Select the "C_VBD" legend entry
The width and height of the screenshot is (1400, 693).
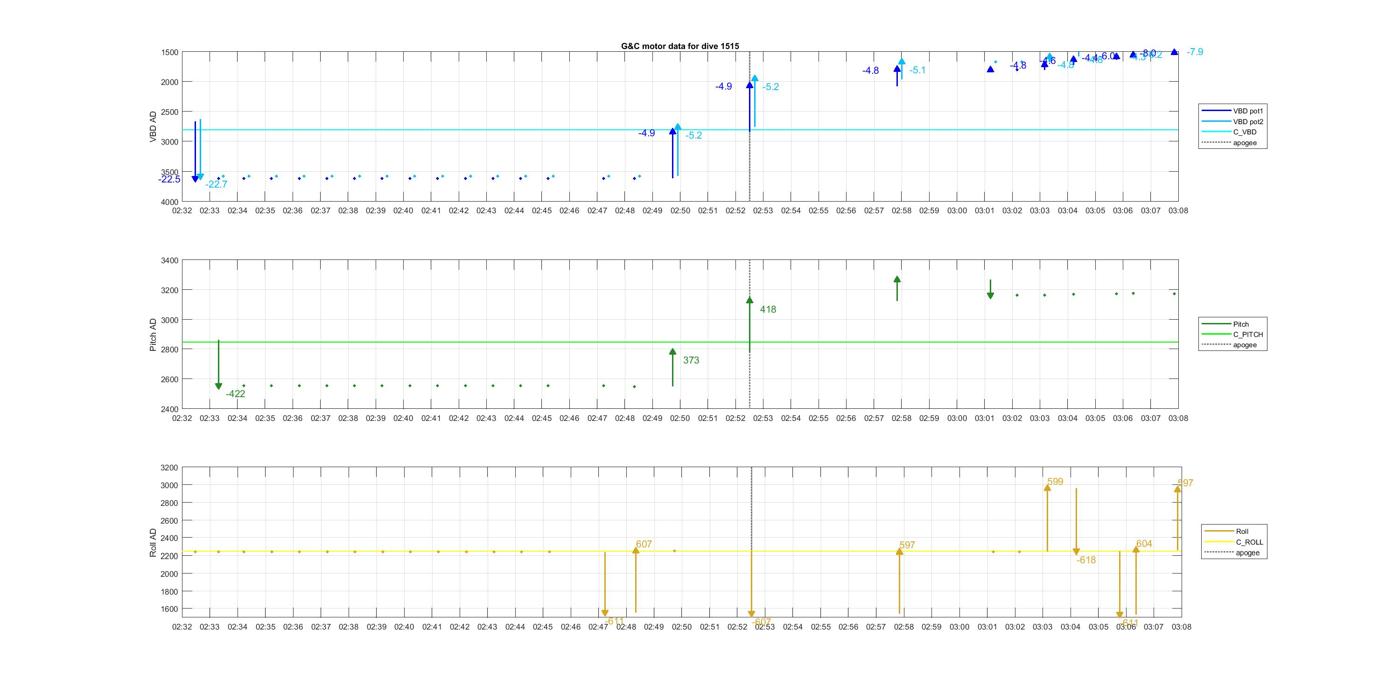click(x=1230, y=132)
